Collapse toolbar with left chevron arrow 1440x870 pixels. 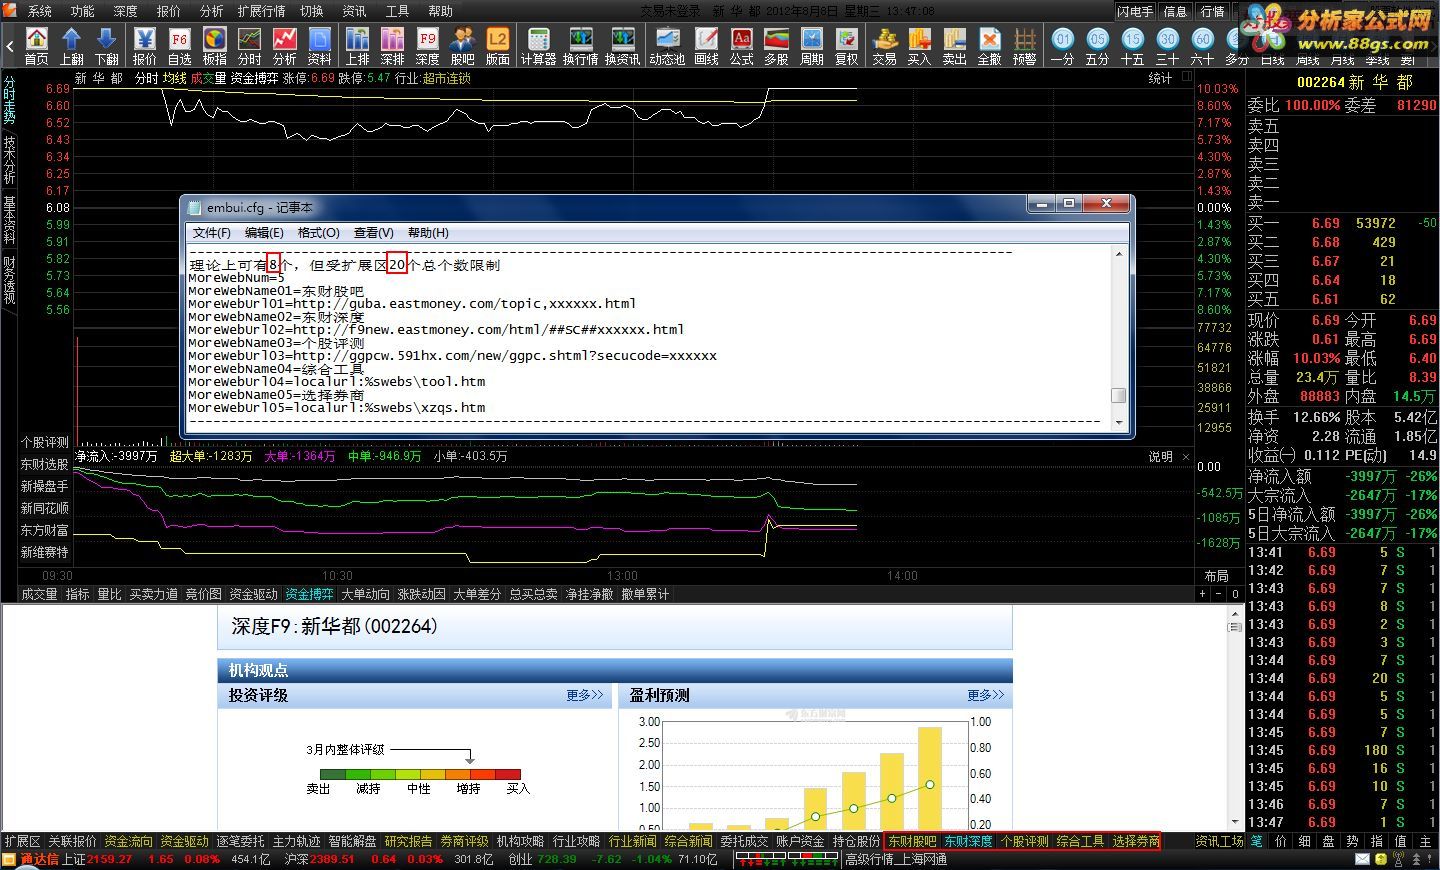9,46
